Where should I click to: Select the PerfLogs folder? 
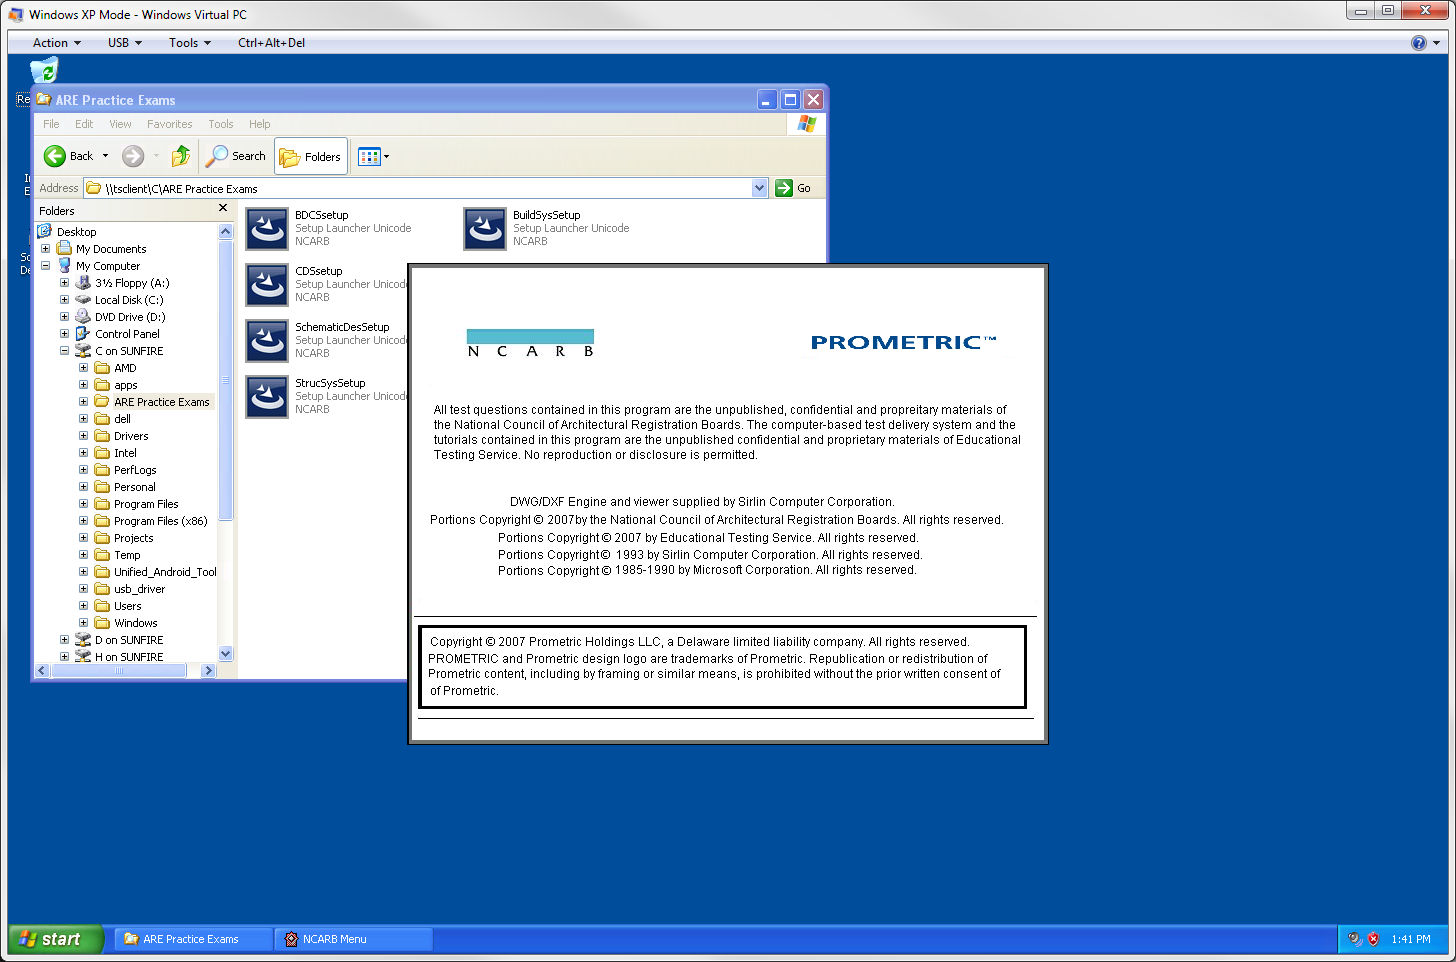click(x=135, y=470)
